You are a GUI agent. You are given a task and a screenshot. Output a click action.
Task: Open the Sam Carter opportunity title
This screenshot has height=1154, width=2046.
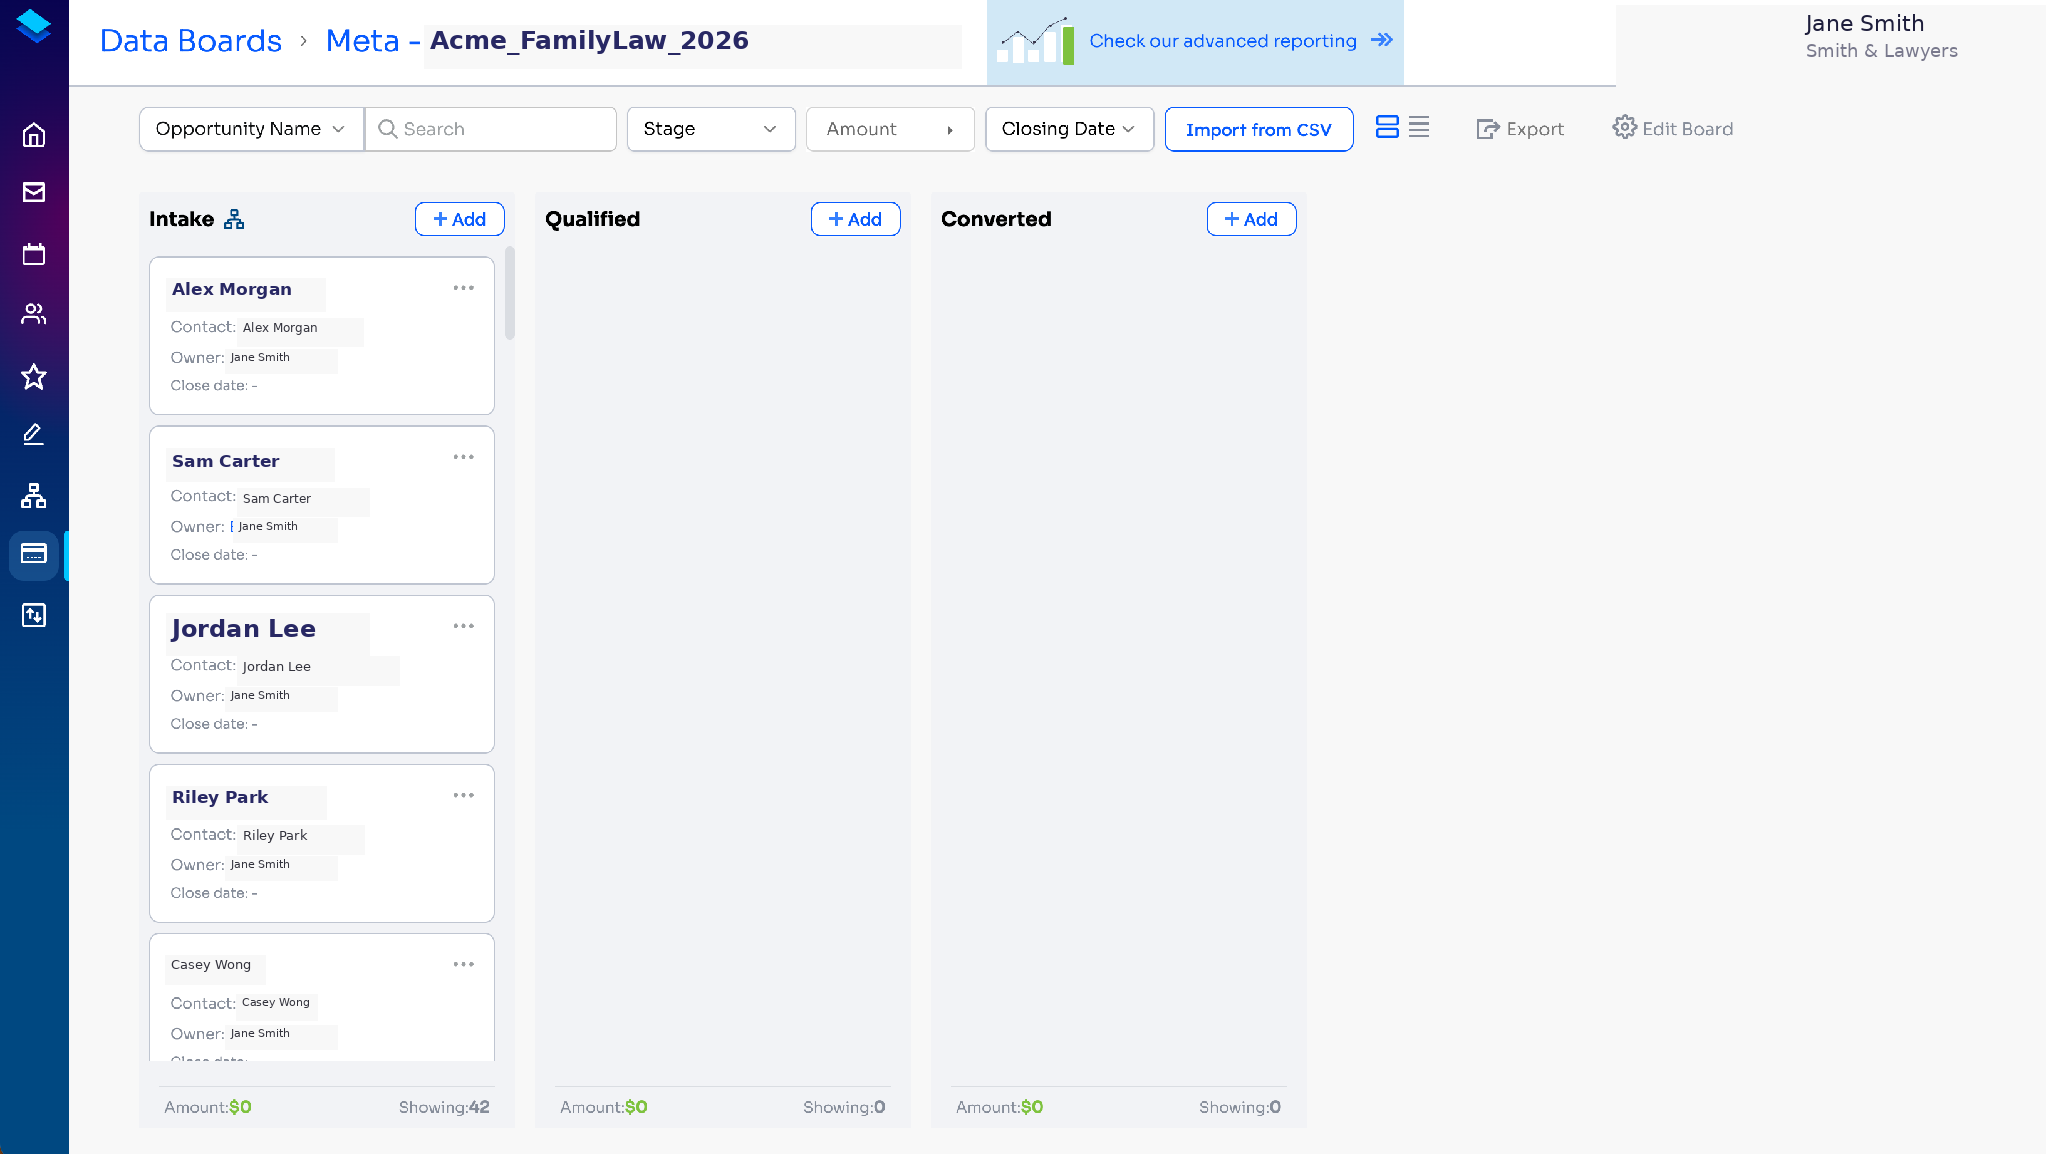coord(226,461)
